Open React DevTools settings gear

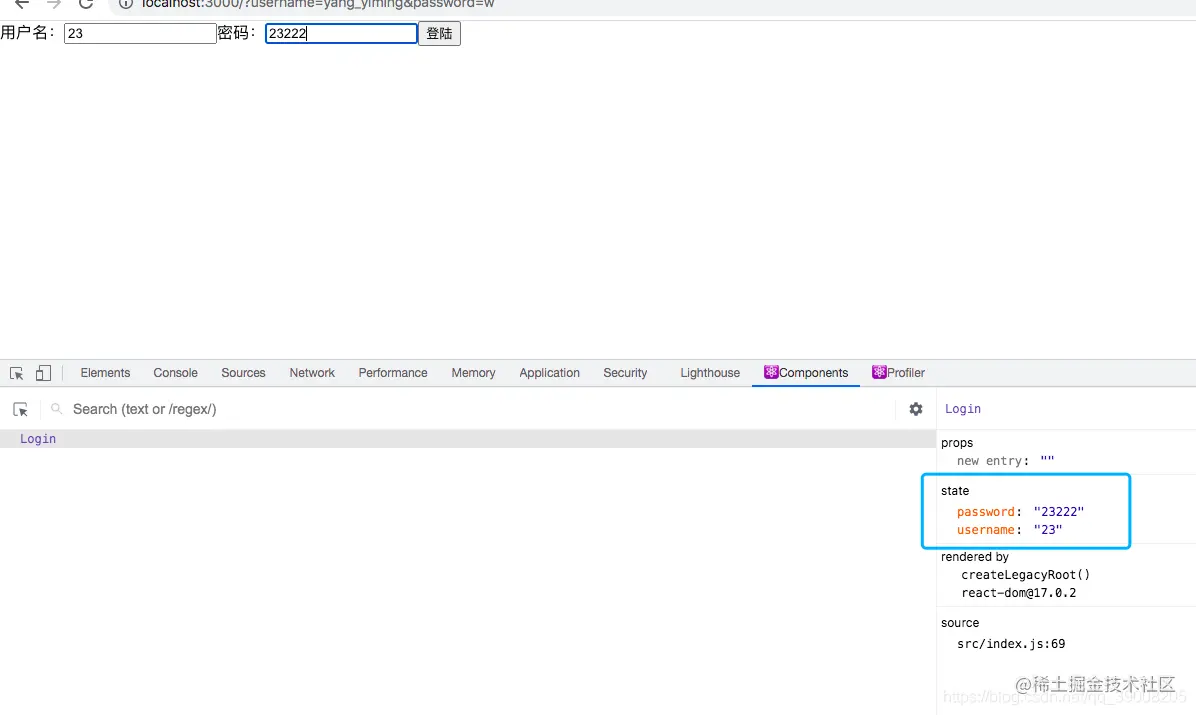916,410
